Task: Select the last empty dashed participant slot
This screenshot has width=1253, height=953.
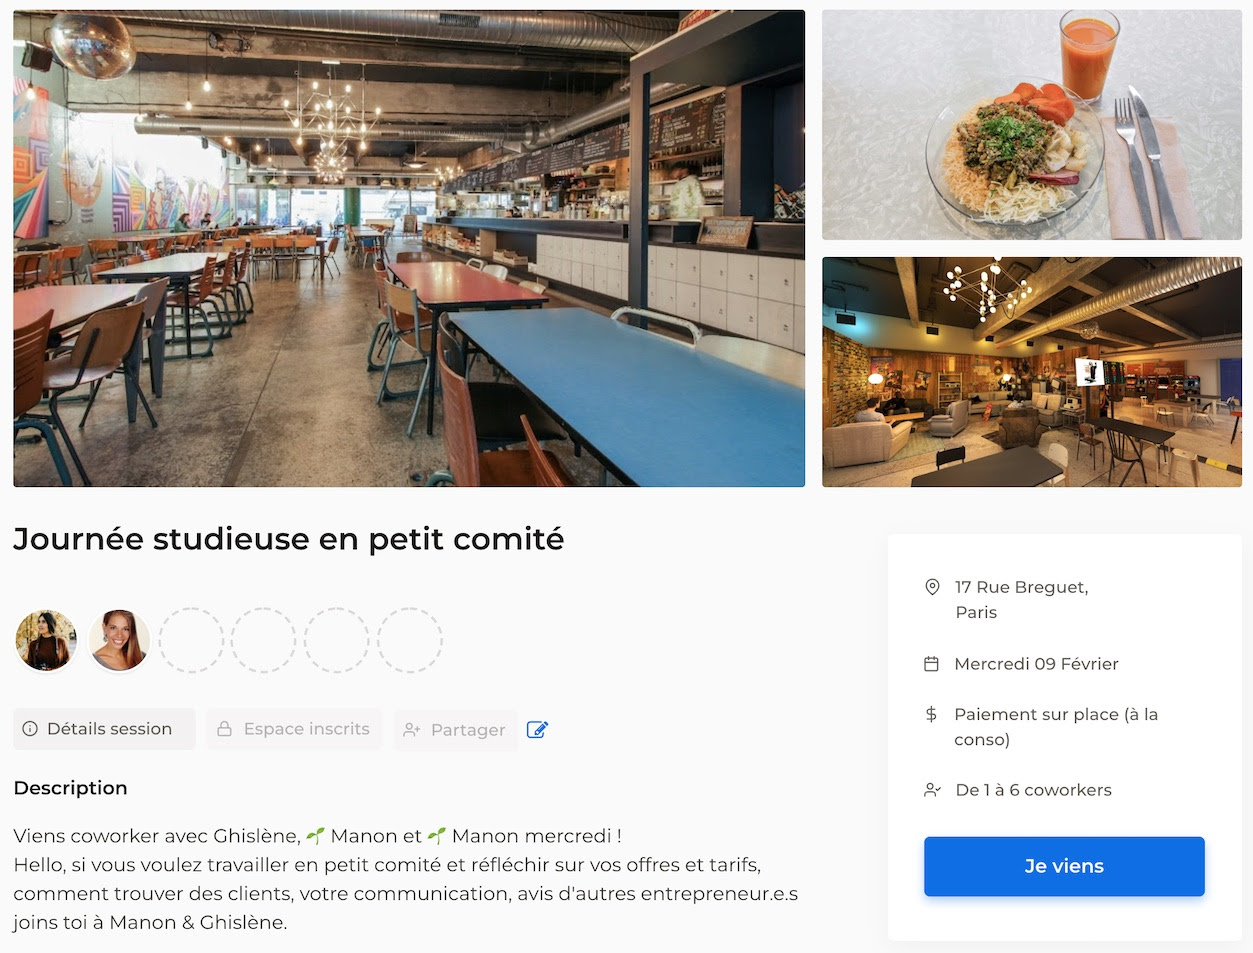Action: coord(410,640)
